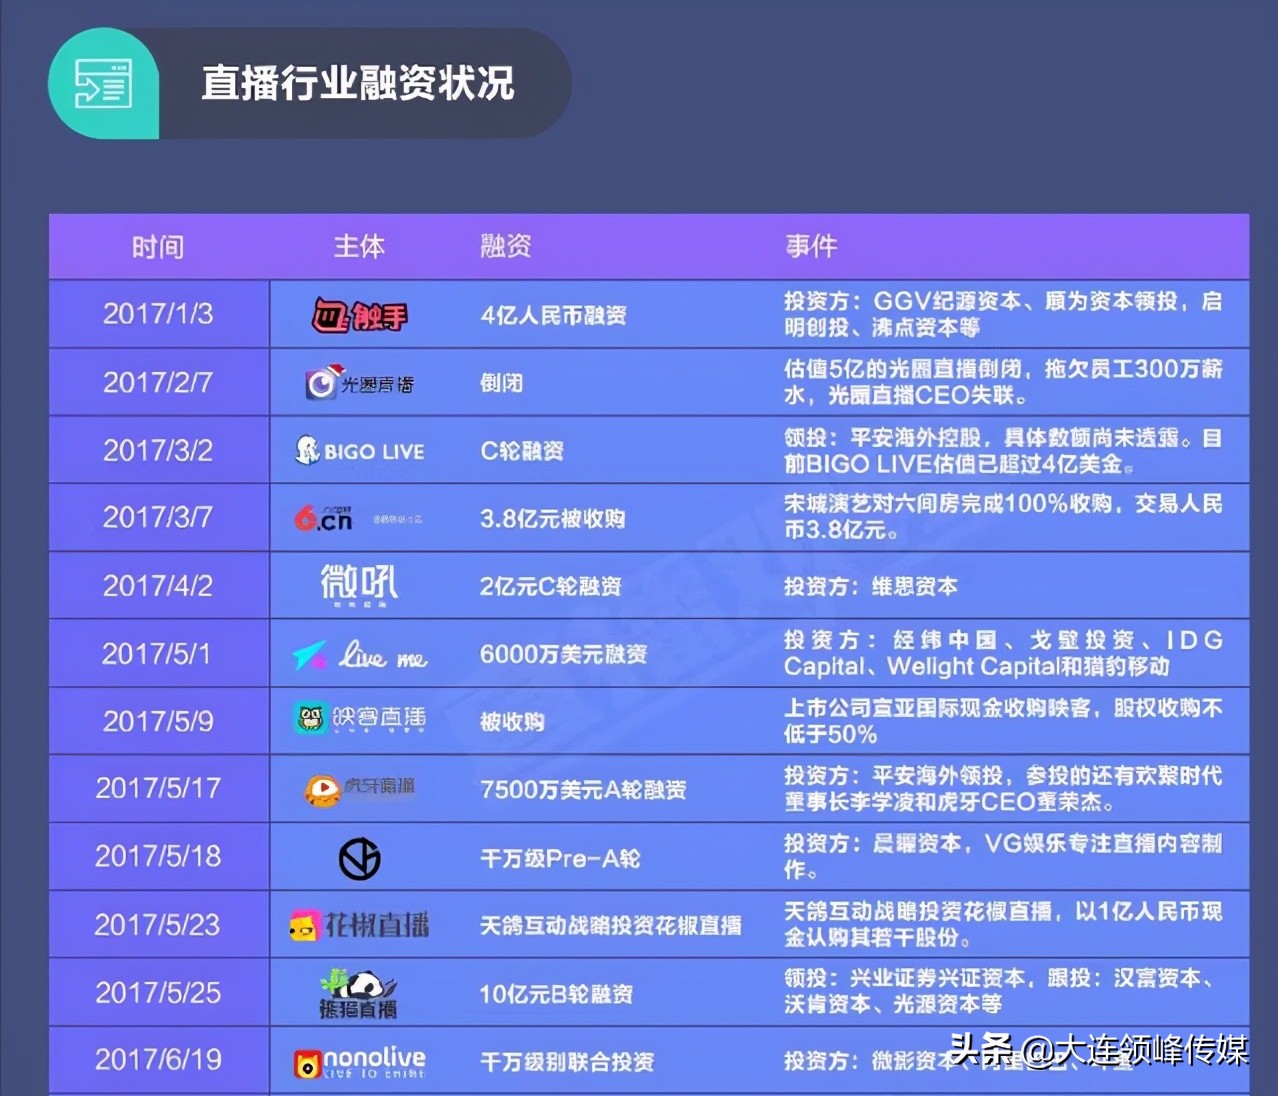The height and width of the screenshot is (1096, 1278).
Task: Select date cell 2017/1/3
Action: [158, 314]
